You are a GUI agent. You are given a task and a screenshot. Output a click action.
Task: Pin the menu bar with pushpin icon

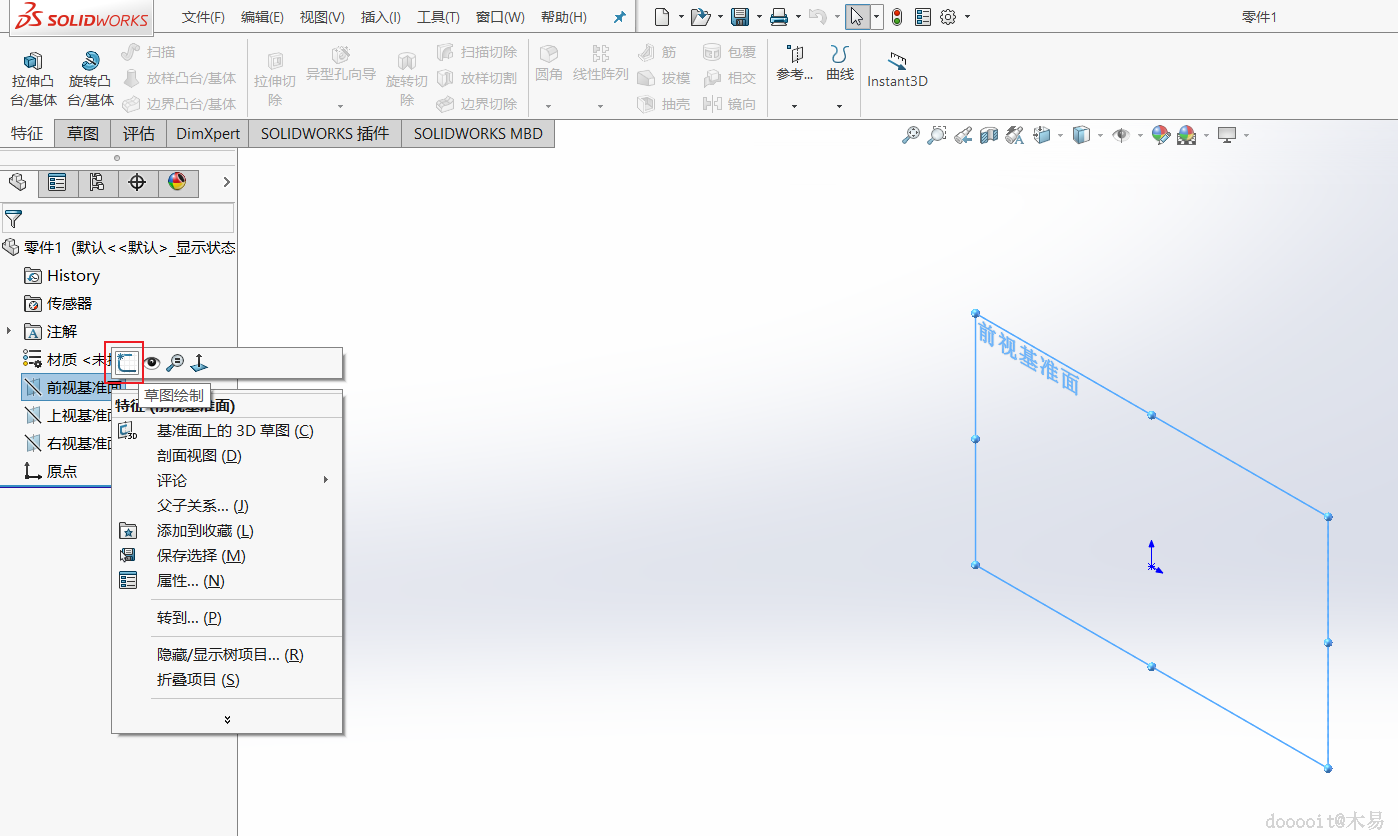pyautogui.click(x=619, y=17)
